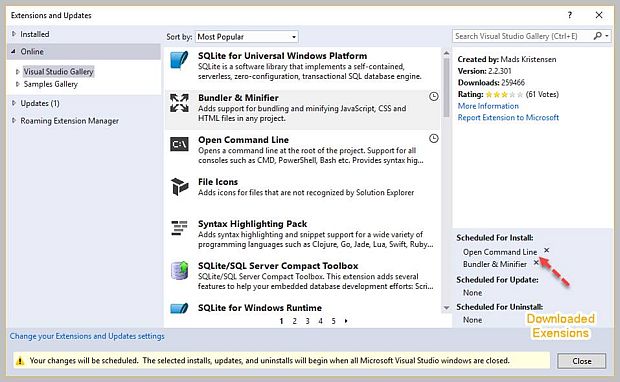Select the File Icons title
The image size is (620, 382).
(218, 182)
